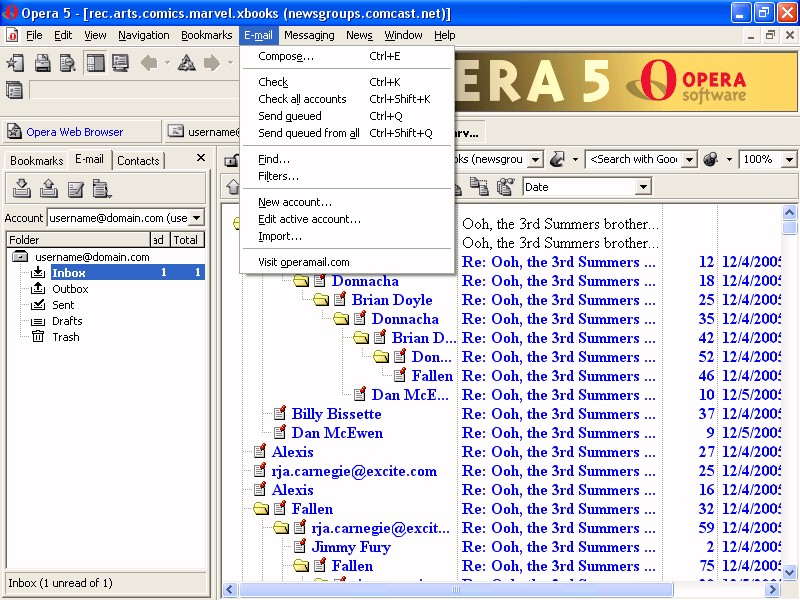Choose Visit operamail.com menu entry
The width and height of the screenshot is (800, 600).
(x=347, y=262)
